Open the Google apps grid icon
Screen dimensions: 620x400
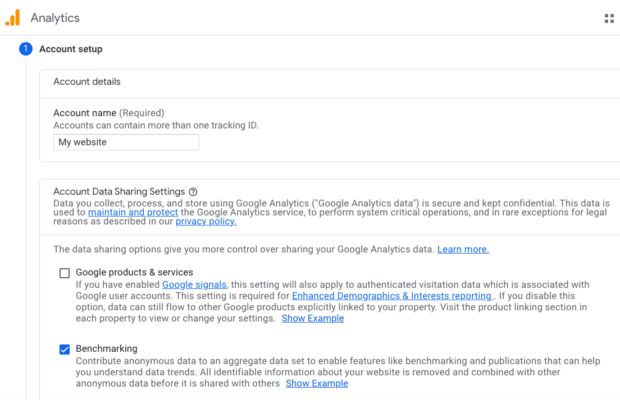tap(609, 18)
